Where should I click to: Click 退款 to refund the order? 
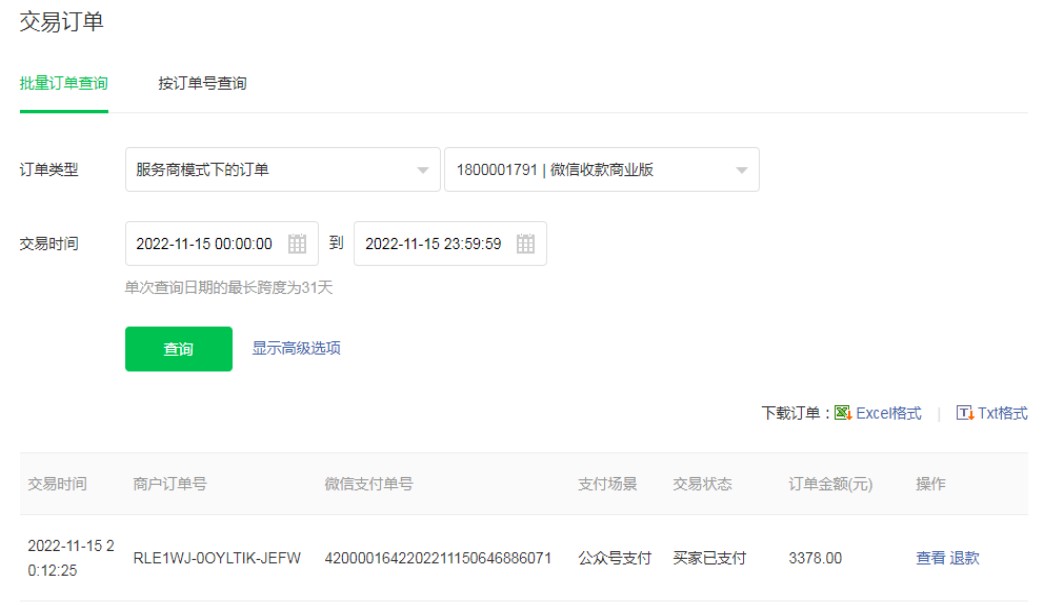(x=965, y=558)
